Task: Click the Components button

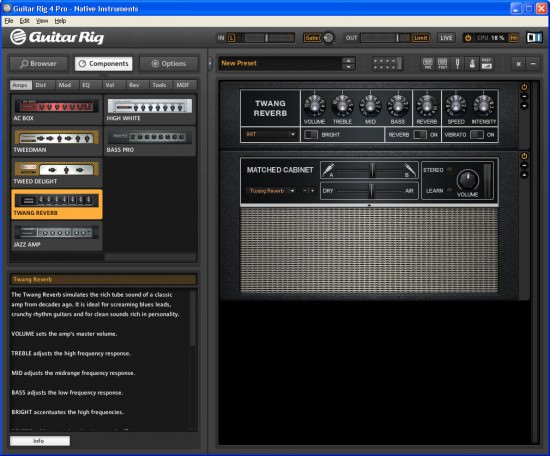Action: (104, 64)
